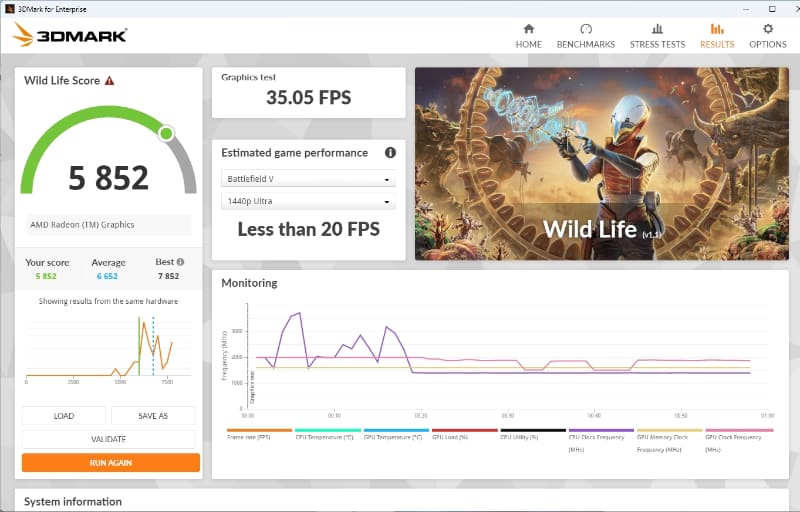Toggle GPU Load (%) legend swatch
Viewport: 800px width, 512px height.
point(464,430)
